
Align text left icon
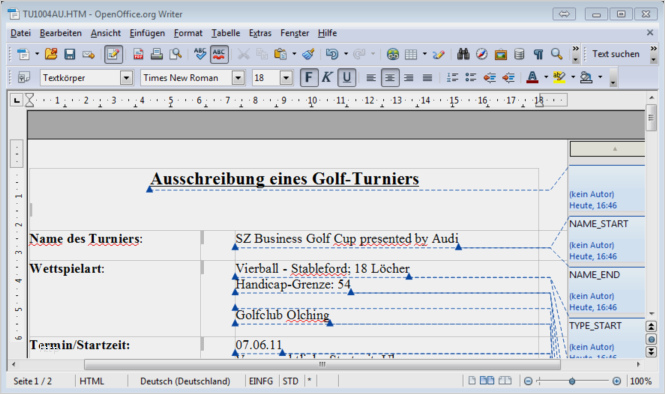(x=371, y=78)
